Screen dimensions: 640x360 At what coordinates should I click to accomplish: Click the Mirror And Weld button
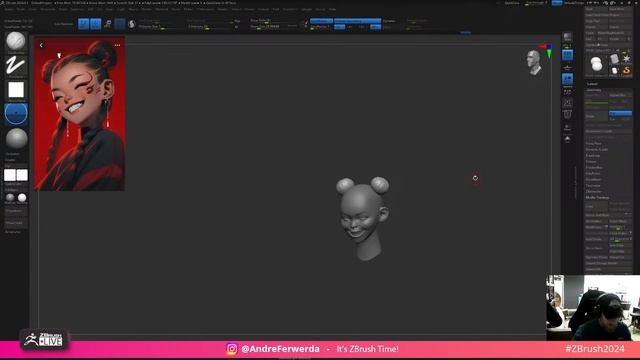(597, 215)
